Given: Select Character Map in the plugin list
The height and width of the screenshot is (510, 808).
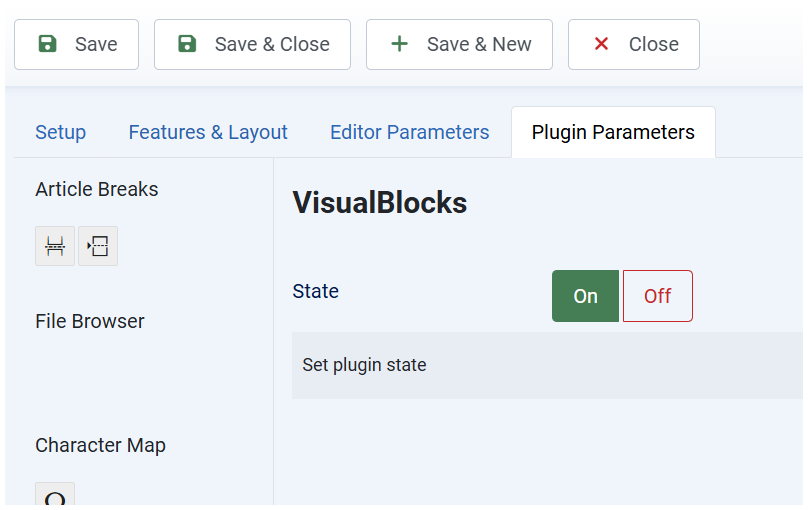Looking at the screenshot, I should [x=100, y=445].
